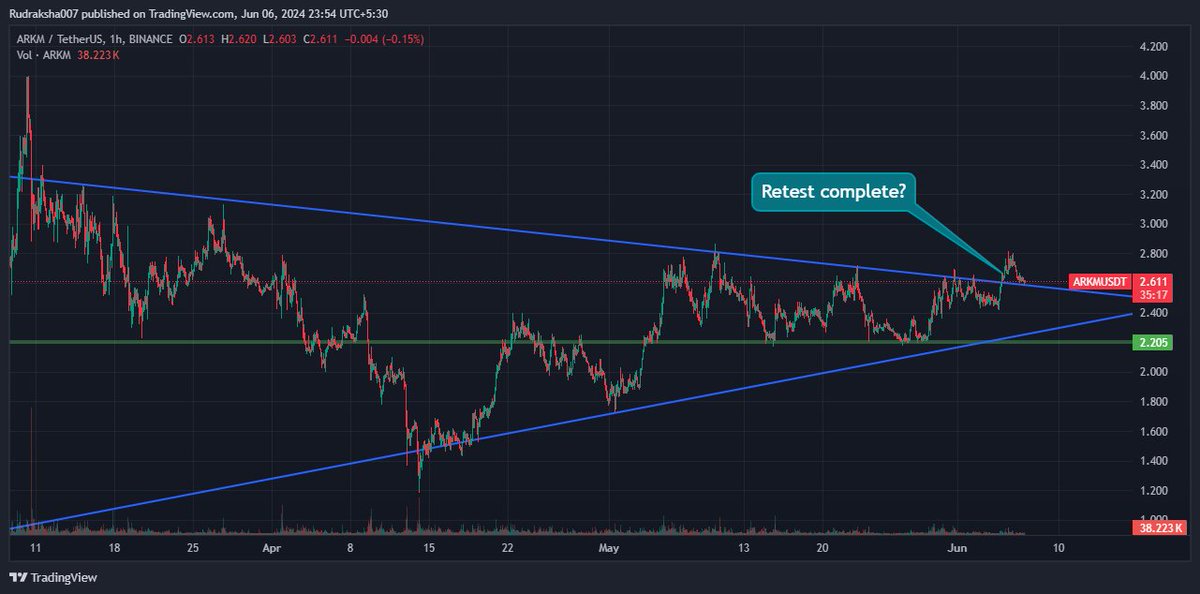Click the TradingView logo icon

pos(17,578)
